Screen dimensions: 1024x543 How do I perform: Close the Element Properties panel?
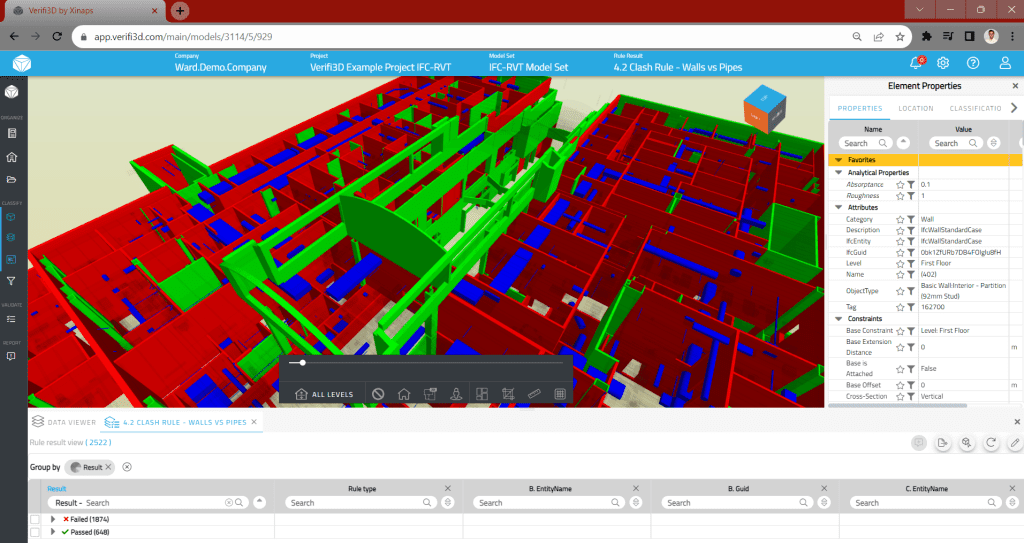coord(1015,86)
